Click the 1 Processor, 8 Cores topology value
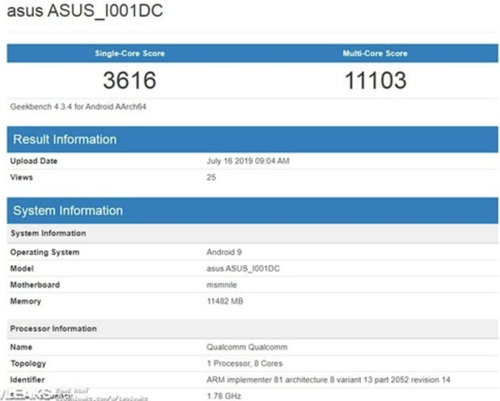 click(245, 363)
